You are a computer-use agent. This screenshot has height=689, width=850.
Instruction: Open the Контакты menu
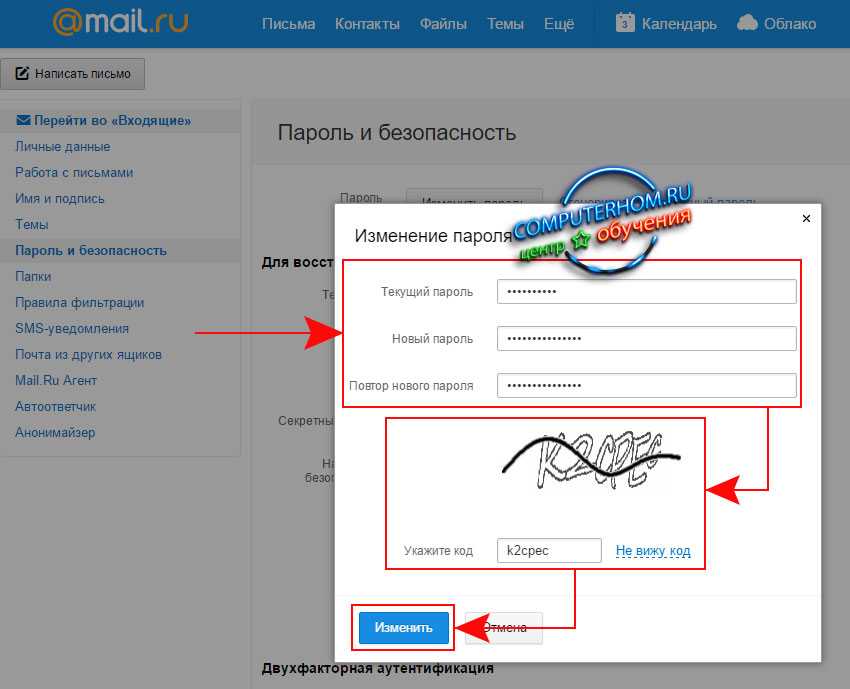click(367, 23)
